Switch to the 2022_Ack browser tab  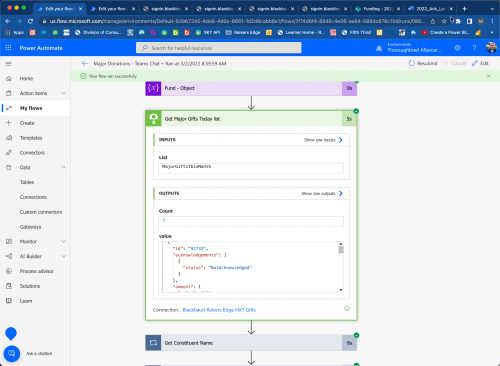point(431,9)
